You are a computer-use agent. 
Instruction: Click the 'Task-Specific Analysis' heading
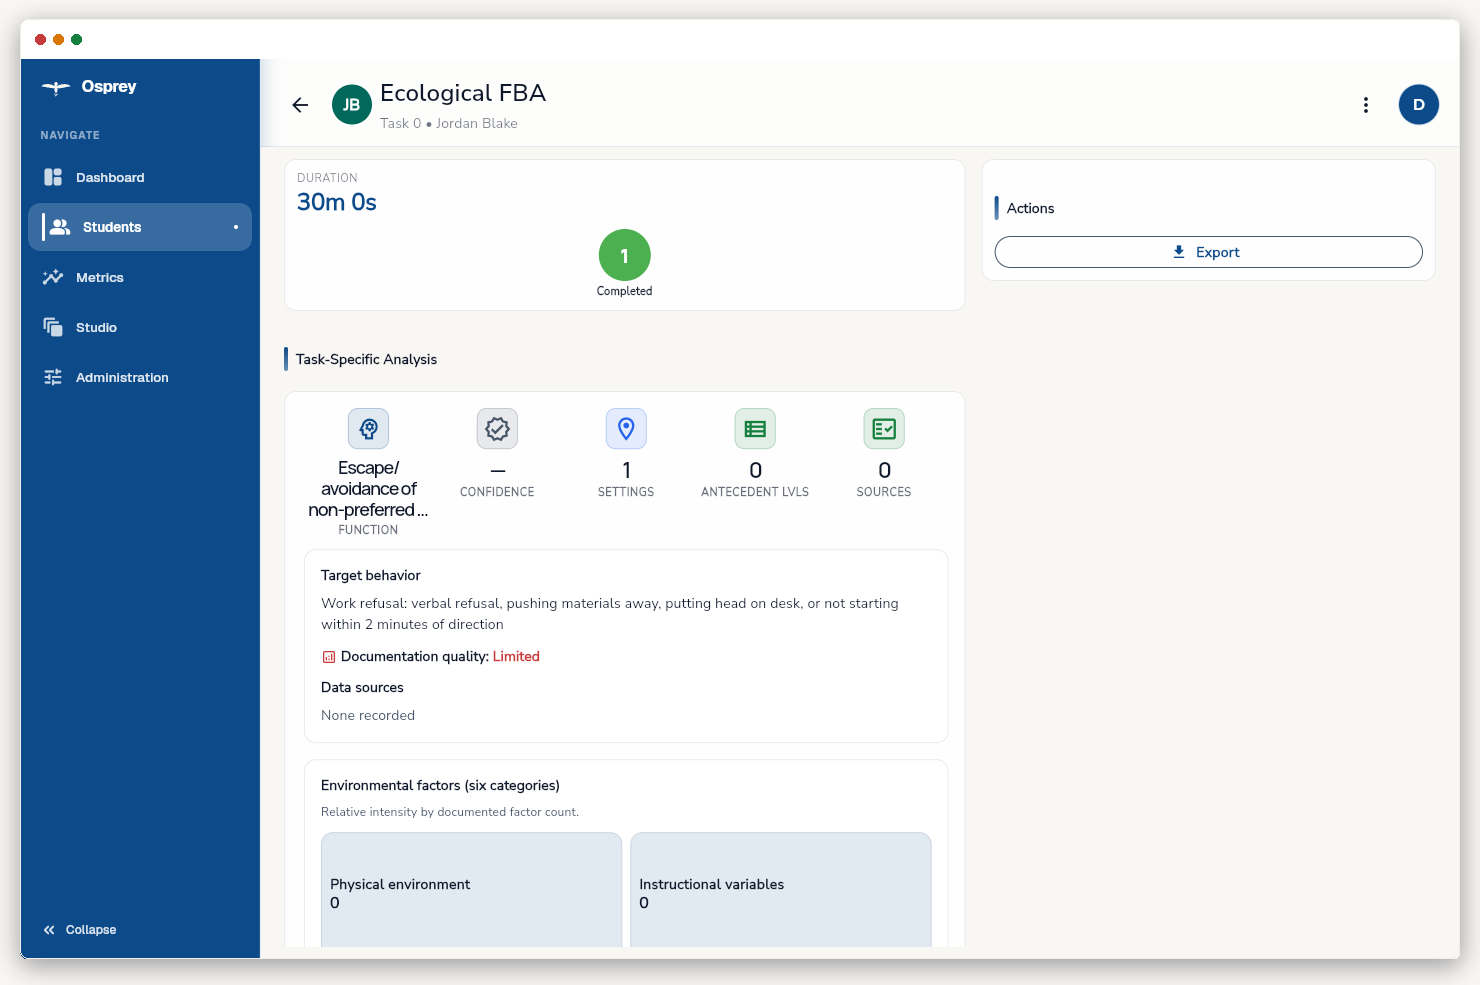click(366, 359)
